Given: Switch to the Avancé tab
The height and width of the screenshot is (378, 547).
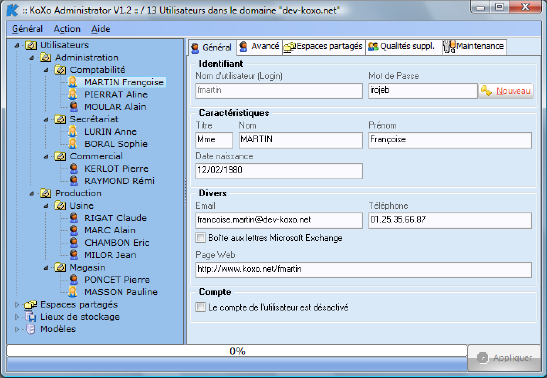Looking at the screenshot, I should coord(259,46).
